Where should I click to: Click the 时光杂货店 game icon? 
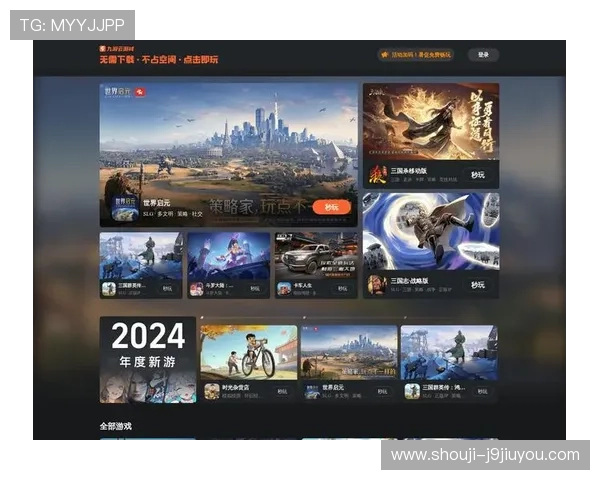click(212, 391)
